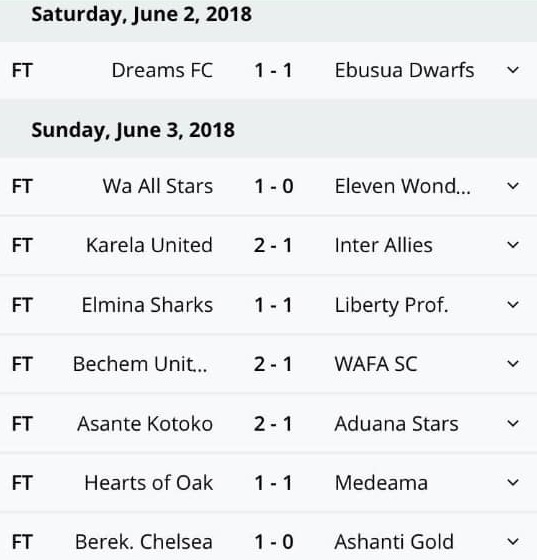Viewport: 537px width, 560px height.
Task: Select FT status in Berek. Chelsea row
Action: tap(22, 542)
